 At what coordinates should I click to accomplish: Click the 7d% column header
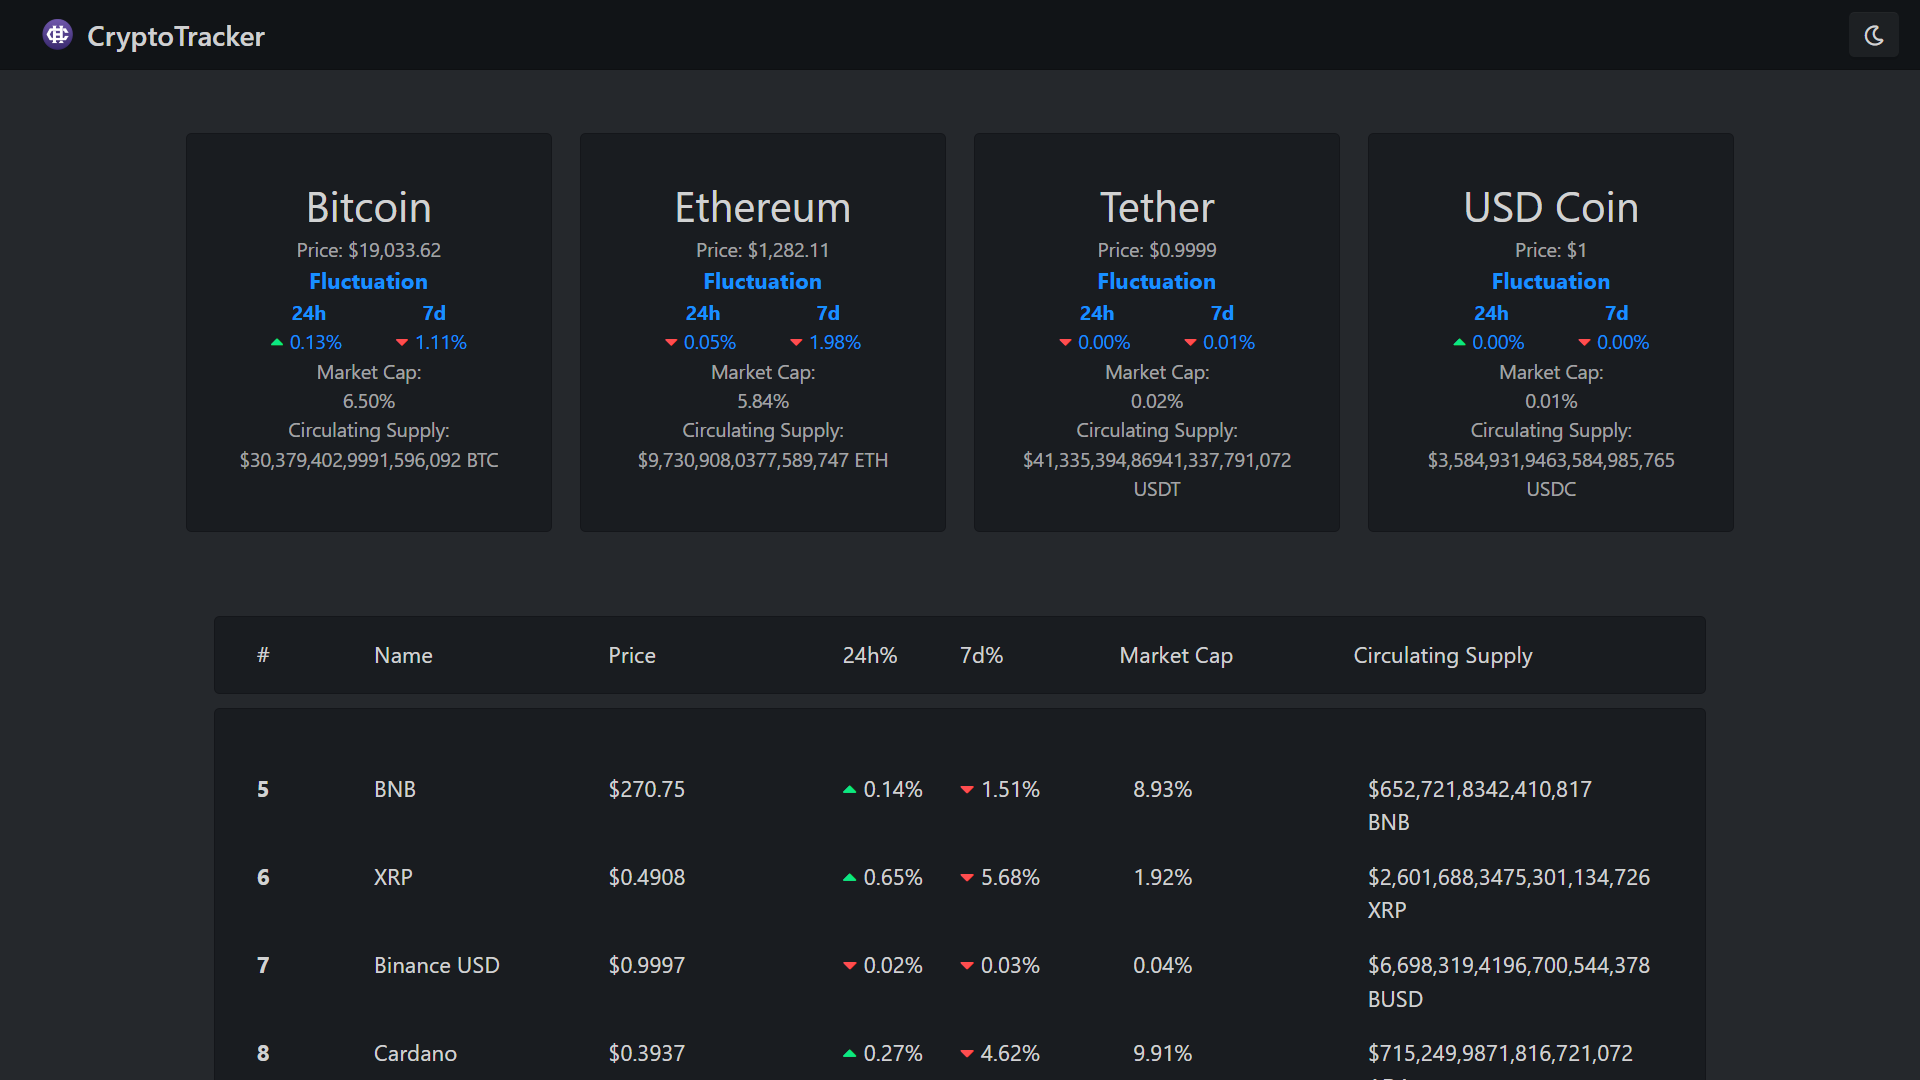click(x=981, y=655)
